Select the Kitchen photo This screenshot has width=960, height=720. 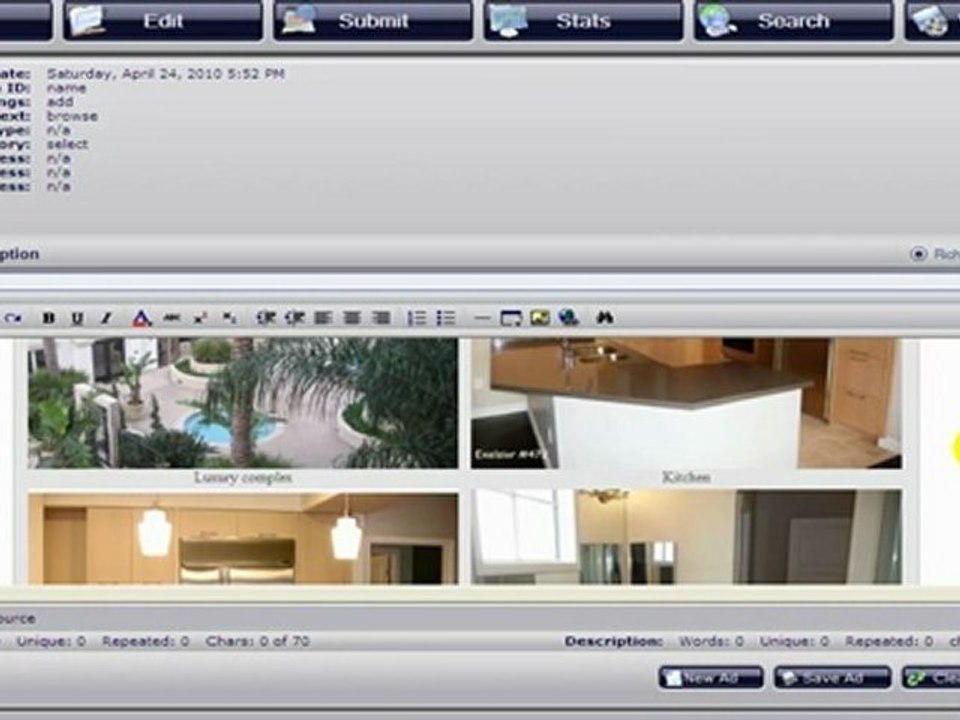tap(686, 403)
